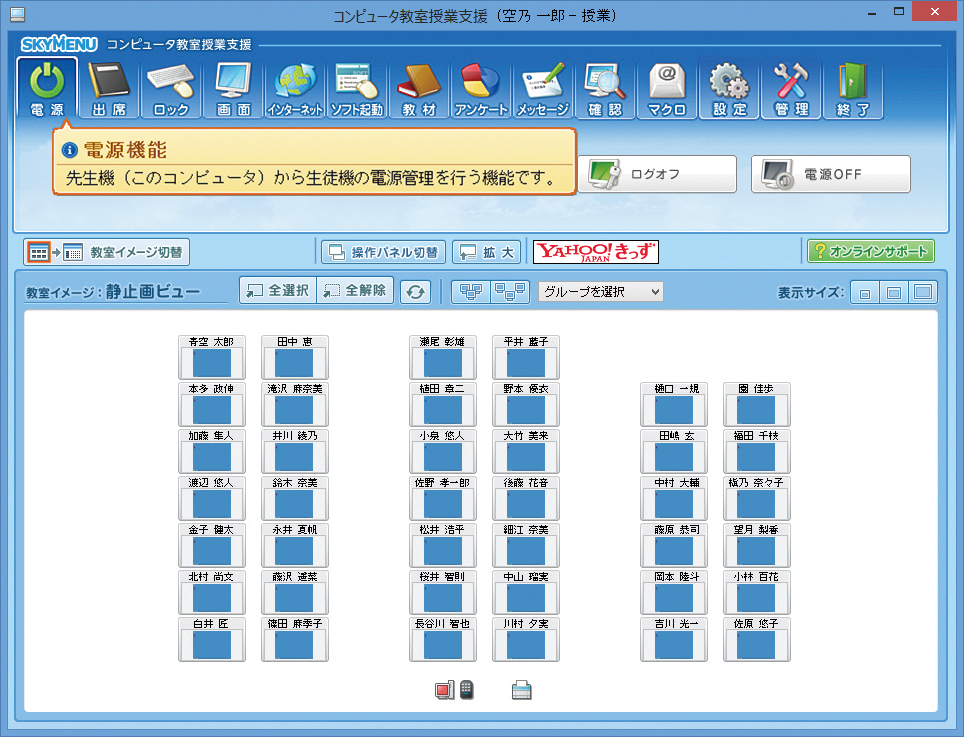Screen dimensions: 964x737
Task: Select student thumbnail 永井 真帆
Action: click(x=294, y=545)
